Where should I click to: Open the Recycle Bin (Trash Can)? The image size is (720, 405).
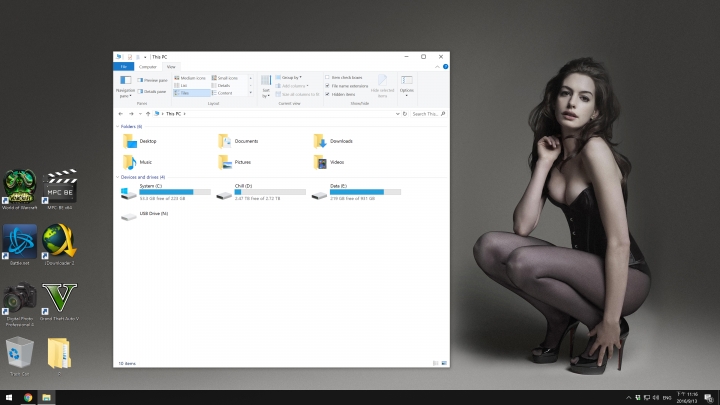point(19,352)
